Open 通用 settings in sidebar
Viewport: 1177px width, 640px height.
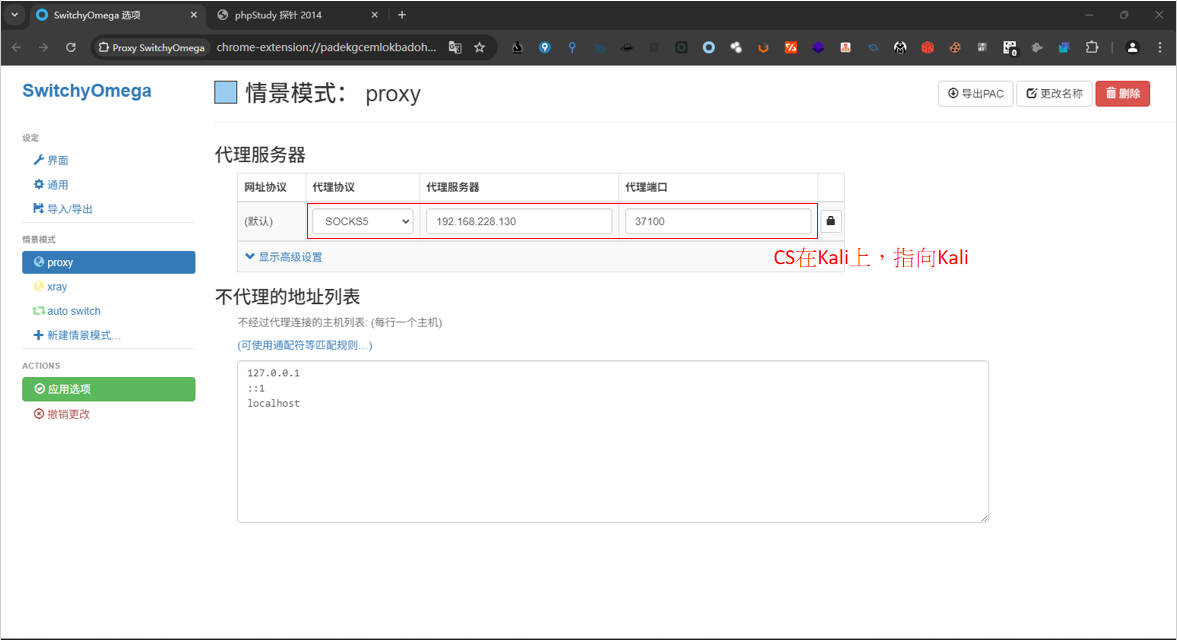51,185
